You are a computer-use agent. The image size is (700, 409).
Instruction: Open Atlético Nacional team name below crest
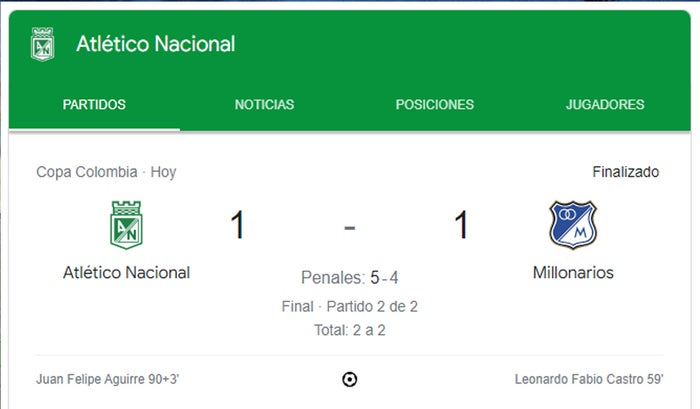click(x=126, y=272)
